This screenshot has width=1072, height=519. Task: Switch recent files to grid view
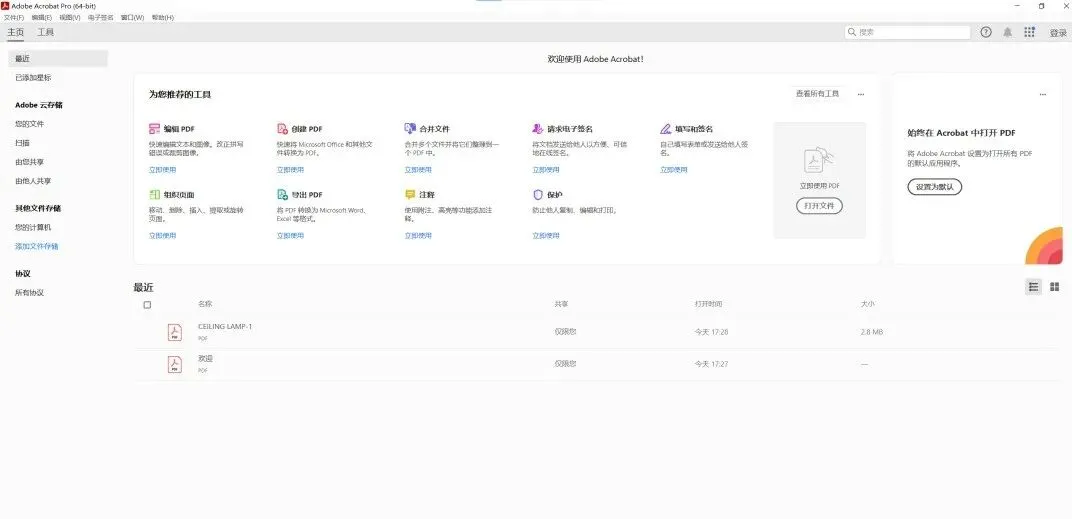point(1055,287)
